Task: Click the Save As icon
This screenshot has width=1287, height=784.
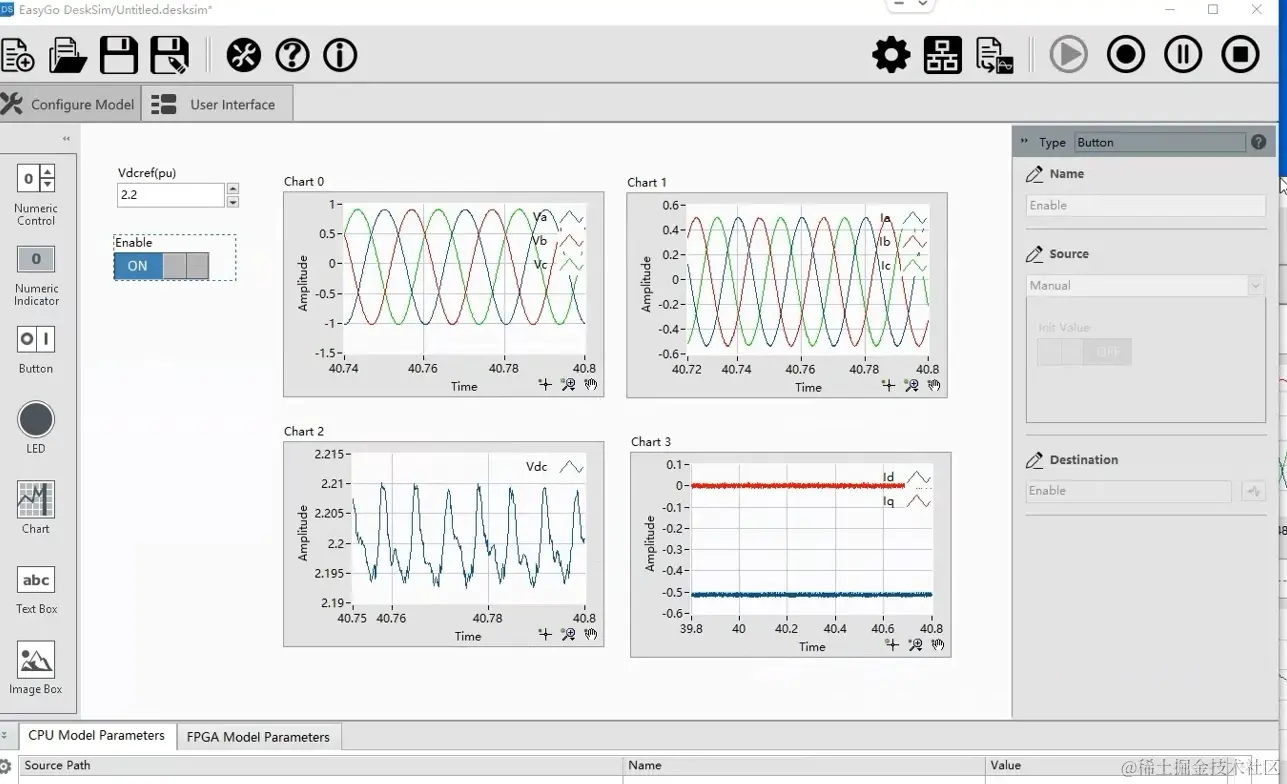Action: [170, 55]
